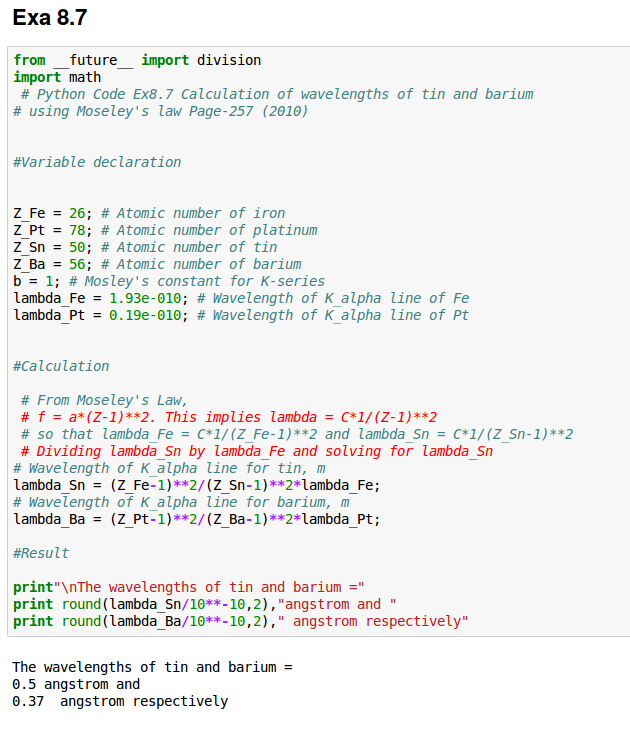Click the "from __future__ import division" line

tap(137, 60)
